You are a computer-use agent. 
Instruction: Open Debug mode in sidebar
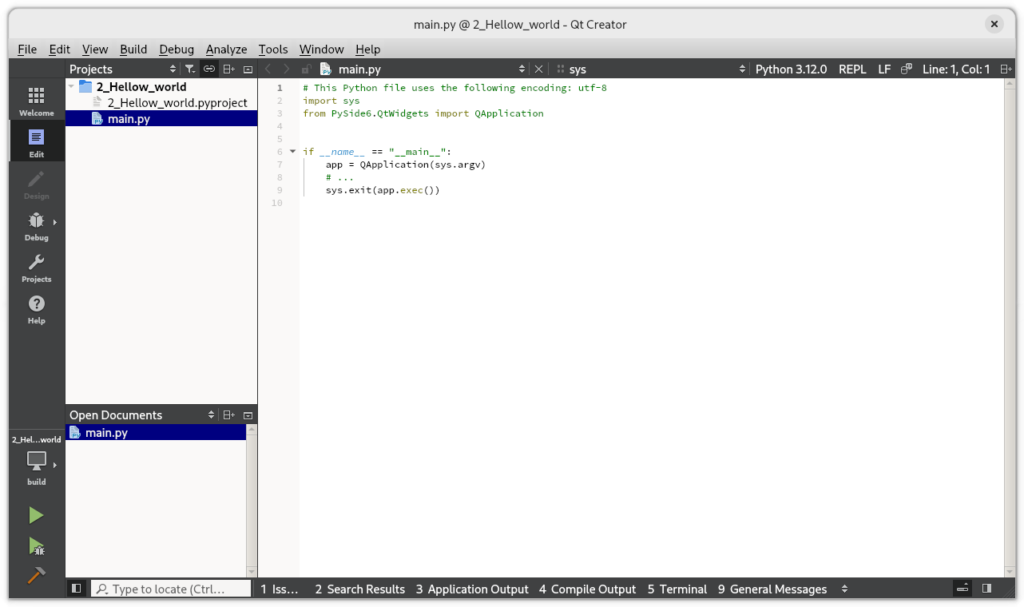(36, 226)
